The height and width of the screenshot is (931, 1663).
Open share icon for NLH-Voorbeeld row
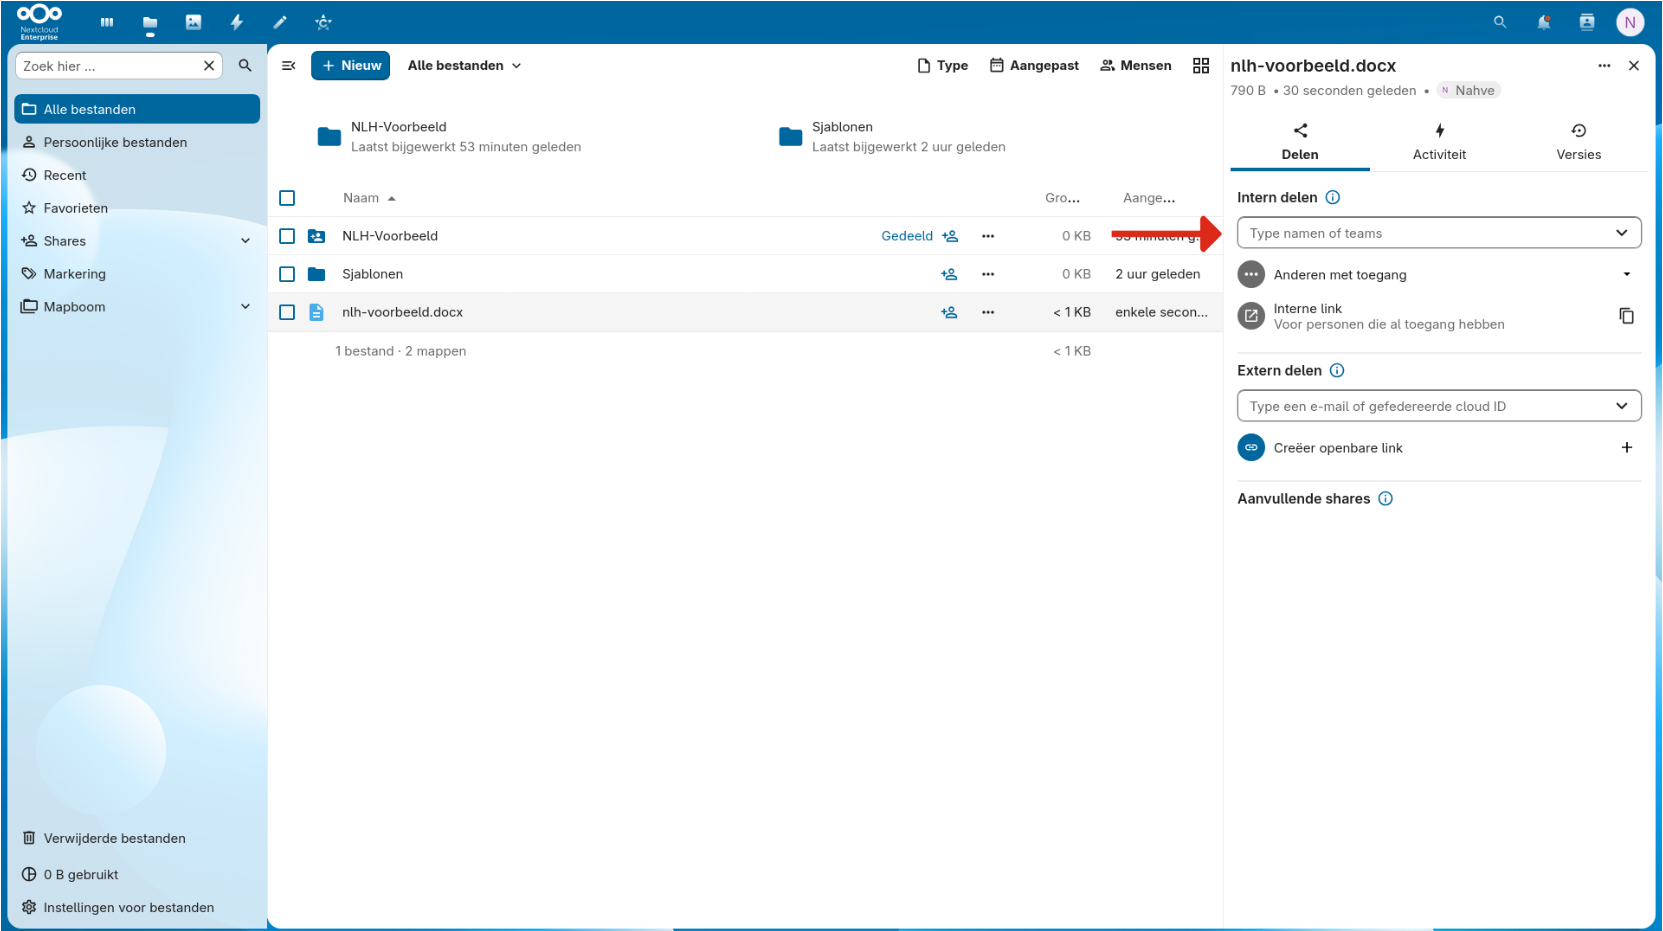[950, 236]
